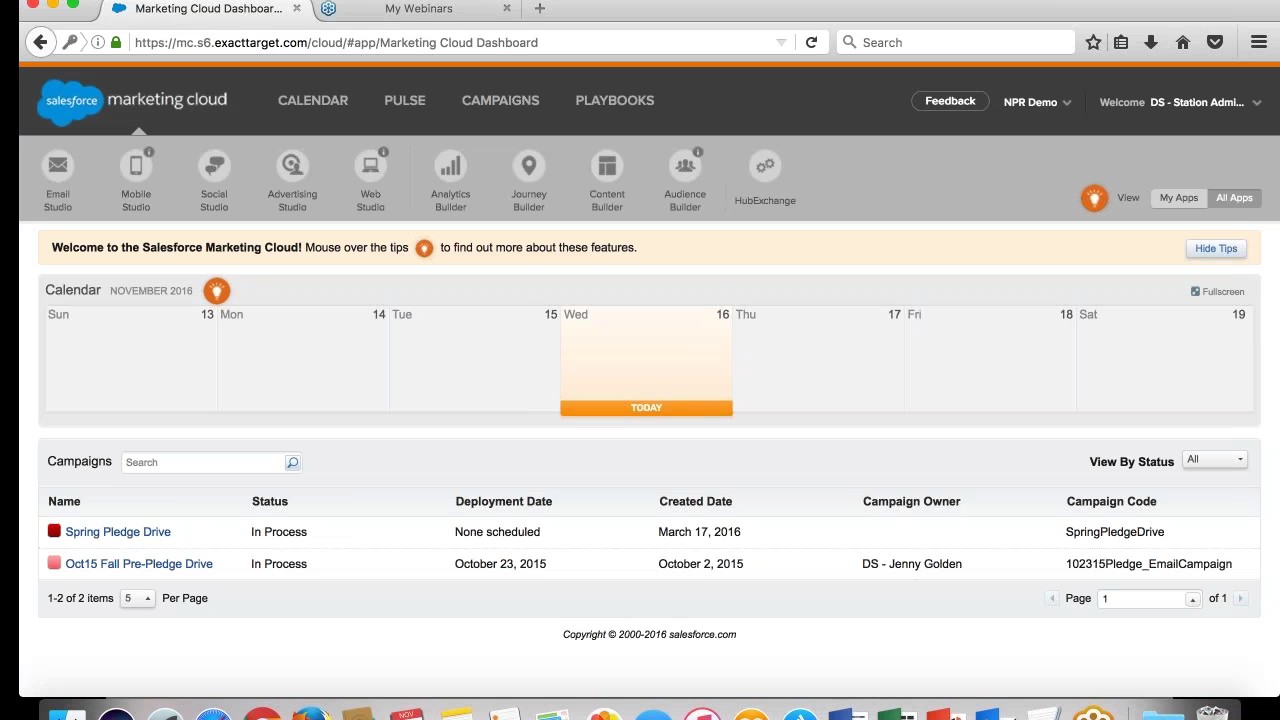Viewport: 1280px width, 720px height.
Task: Open the URL bar history dropdown arrow
Action: point(781,42)
